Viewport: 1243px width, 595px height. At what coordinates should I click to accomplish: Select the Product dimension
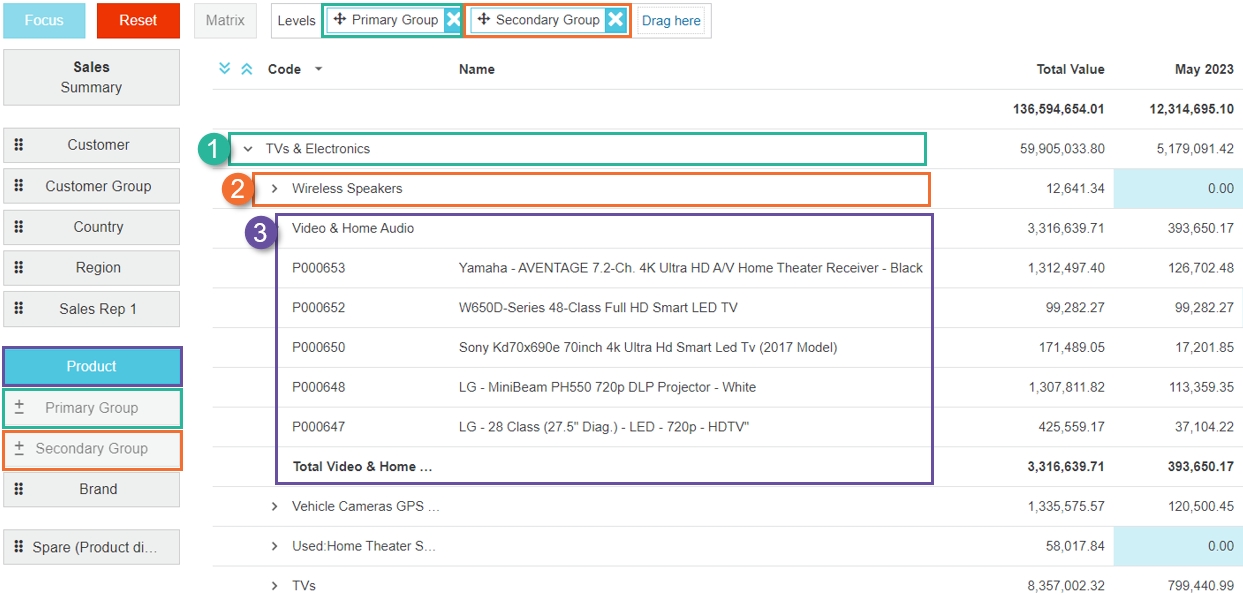92,366
